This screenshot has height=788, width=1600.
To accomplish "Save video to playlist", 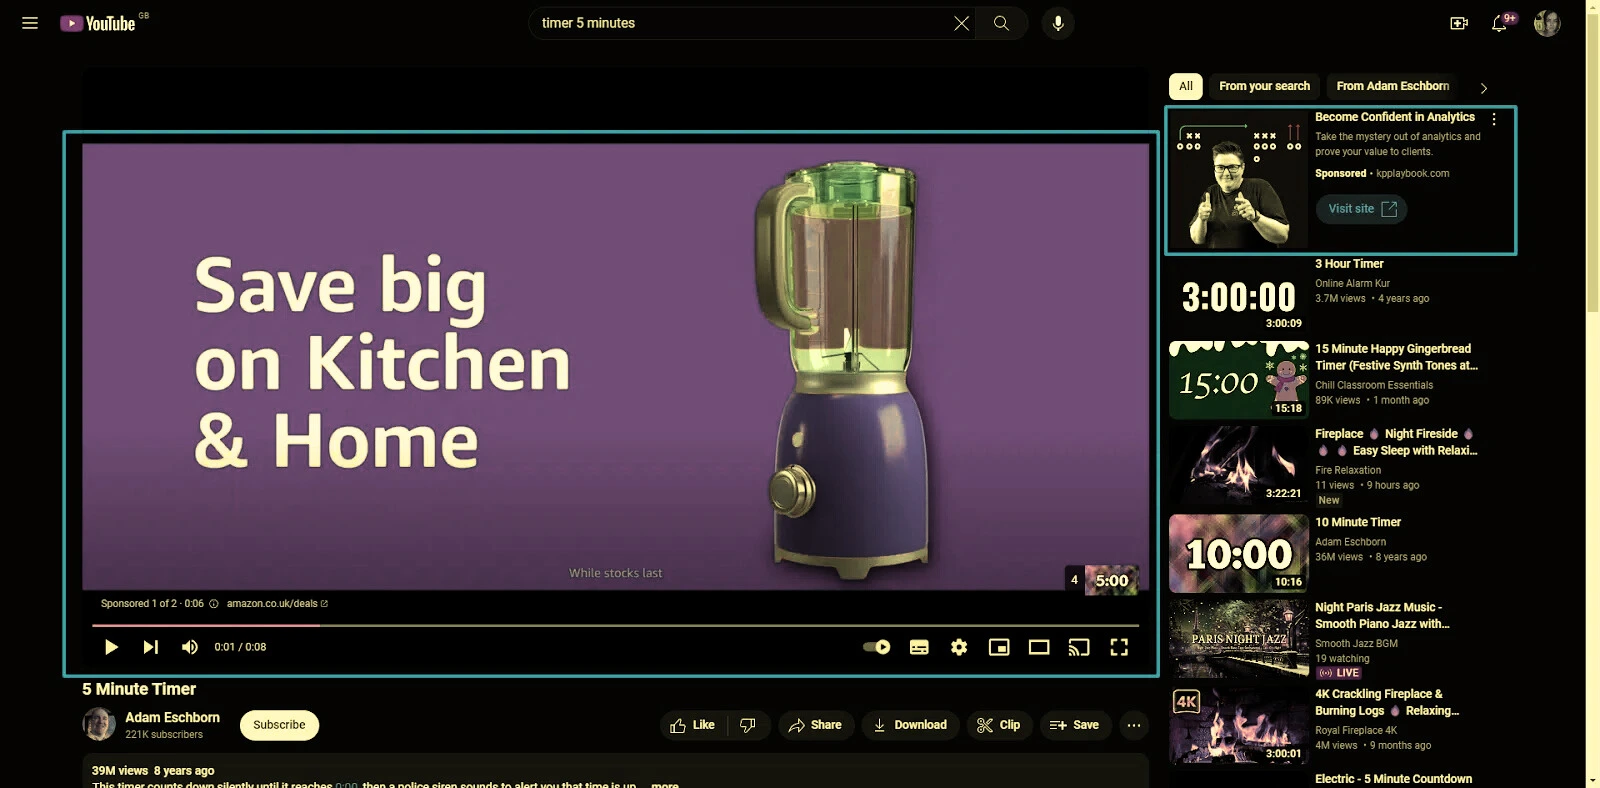I will point(1075,725).
